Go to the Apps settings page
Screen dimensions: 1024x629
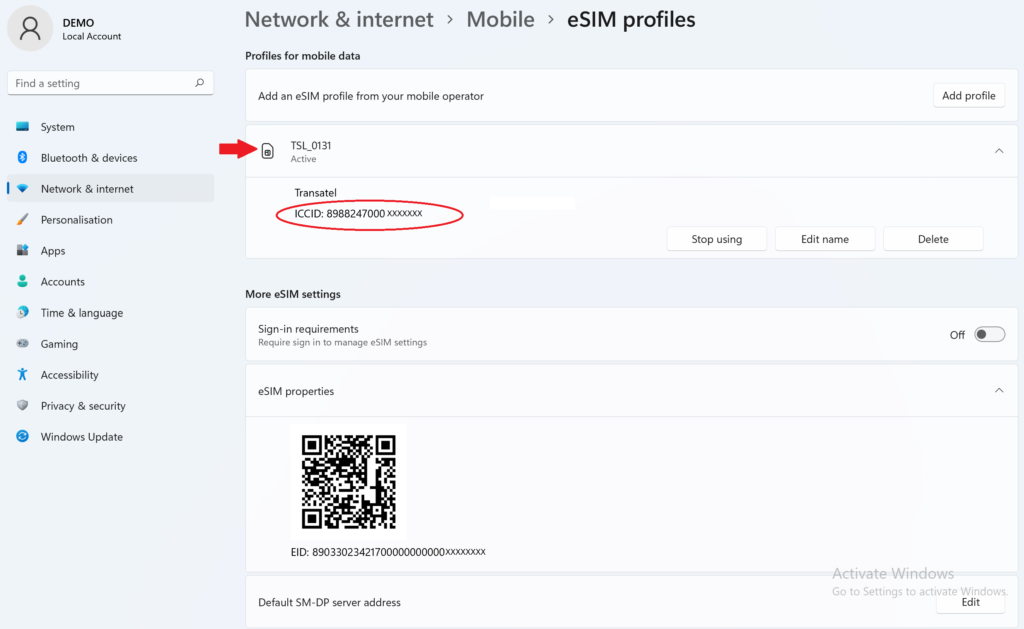coord(110,250)
